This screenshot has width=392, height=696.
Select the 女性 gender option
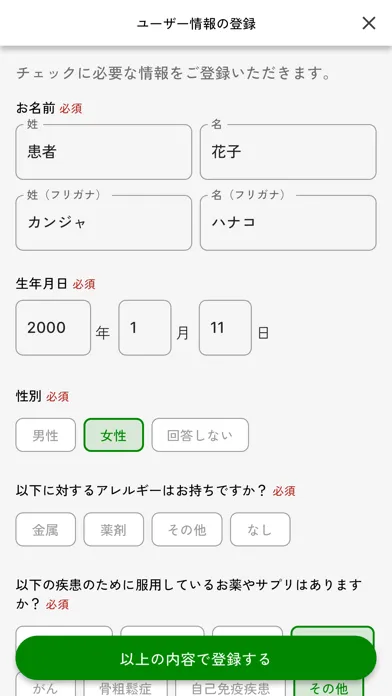114,435
